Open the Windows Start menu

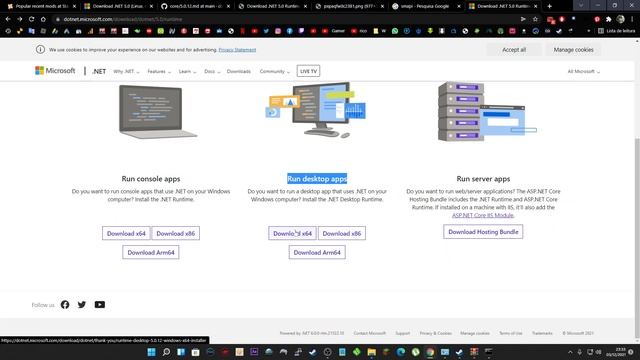151,352
